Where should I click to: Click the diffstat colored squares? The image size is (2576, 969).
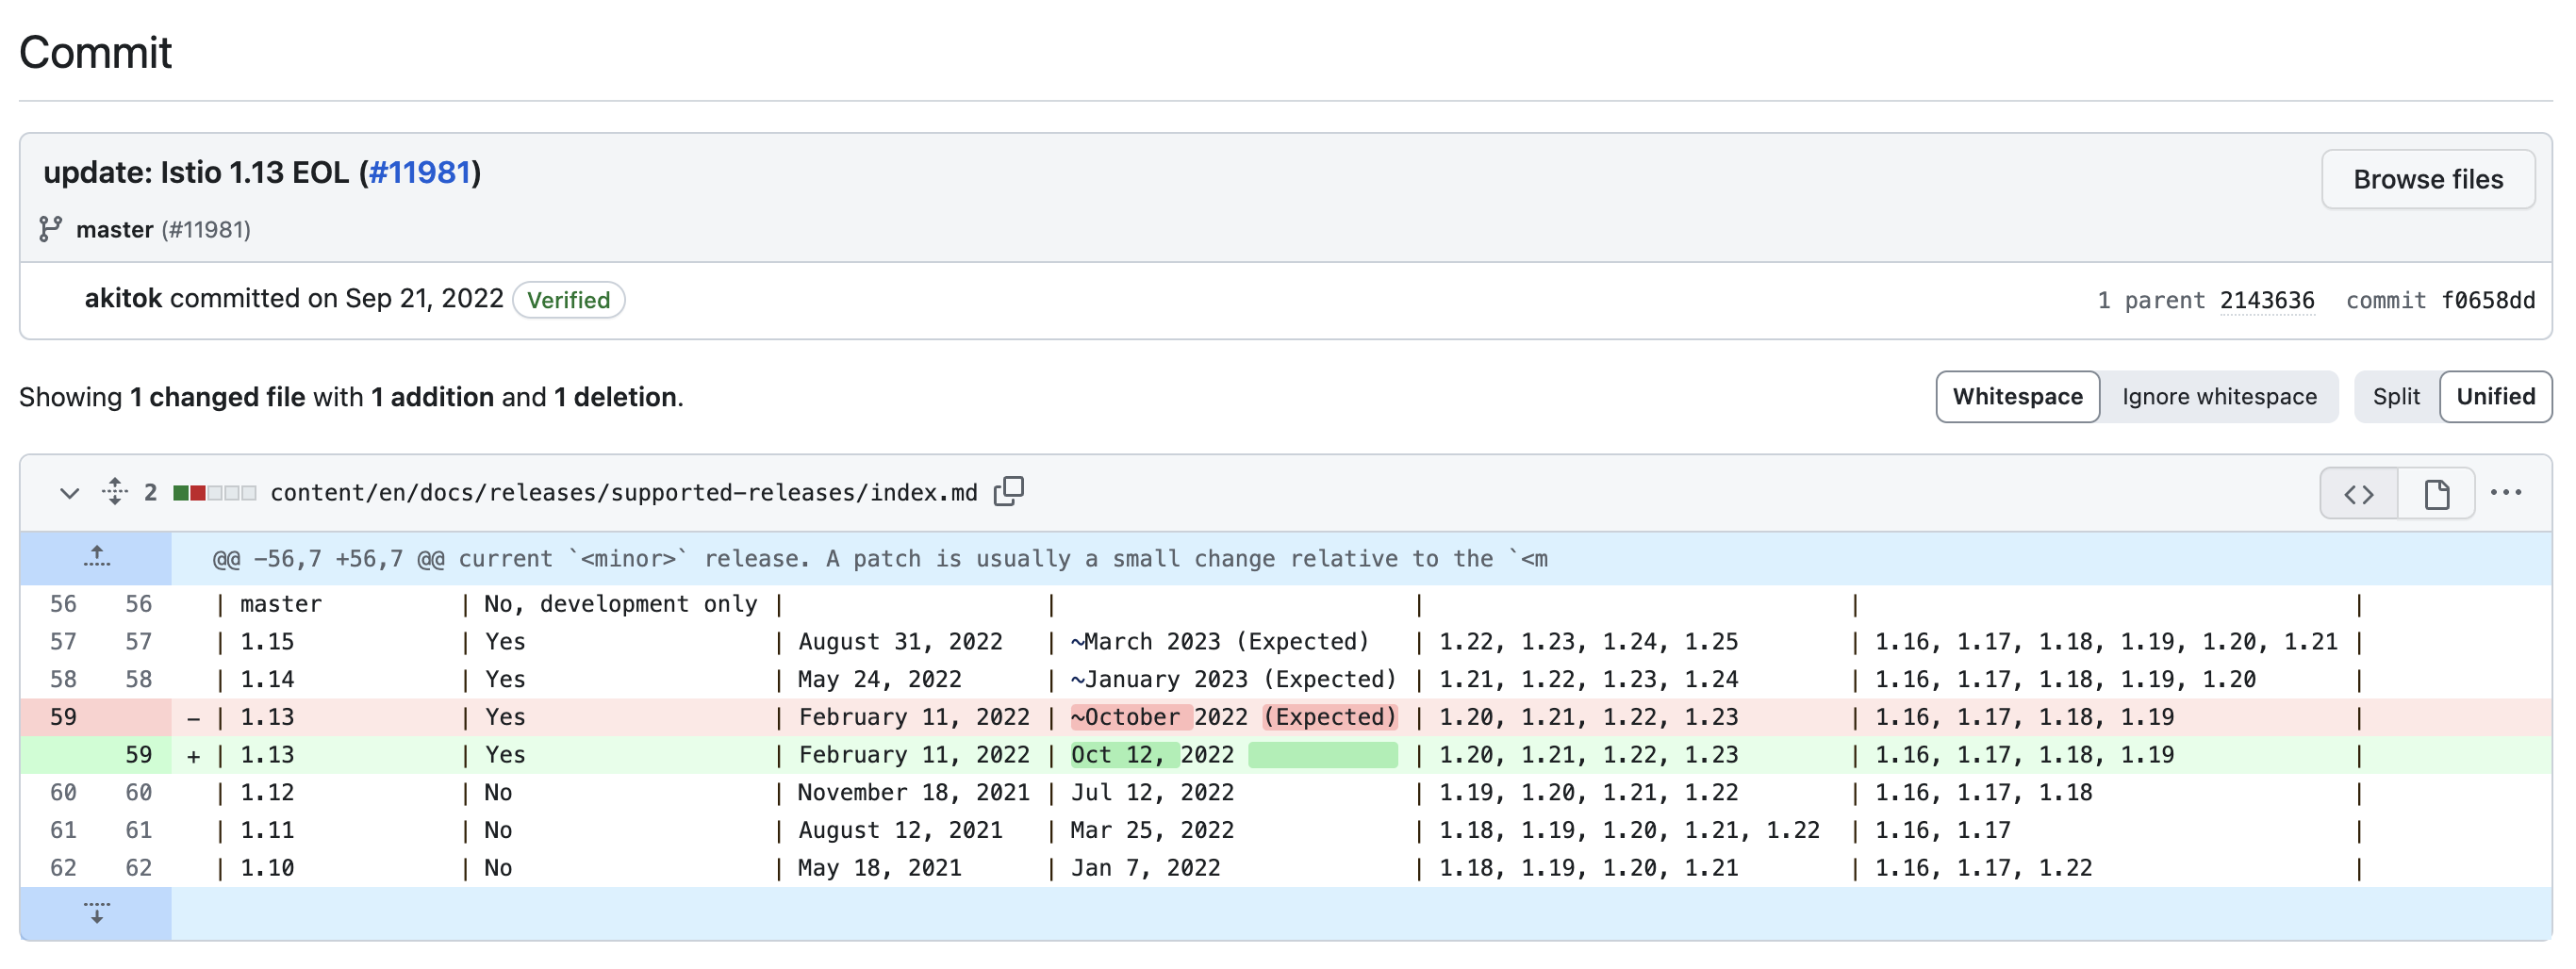point(214,493)
